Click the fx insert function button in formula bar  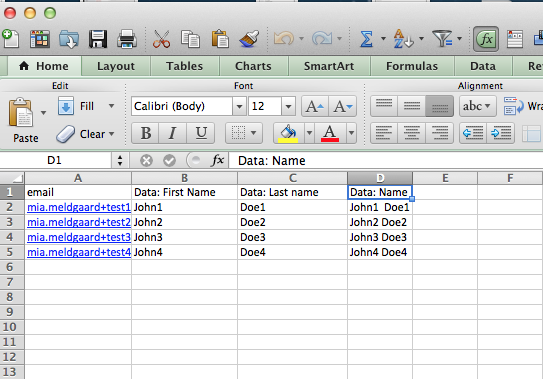pos(218,160)
